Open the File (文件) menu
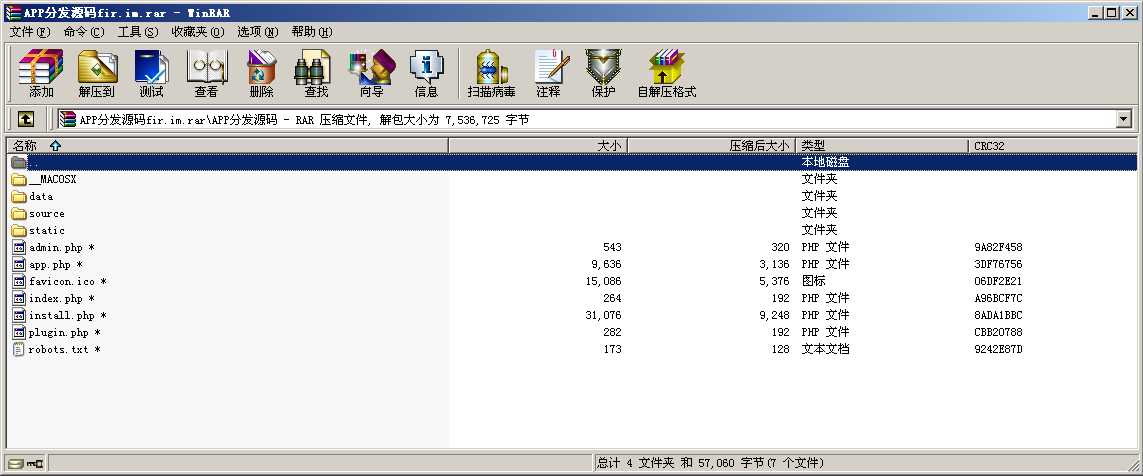1143x476 pixels. point(30,31)
